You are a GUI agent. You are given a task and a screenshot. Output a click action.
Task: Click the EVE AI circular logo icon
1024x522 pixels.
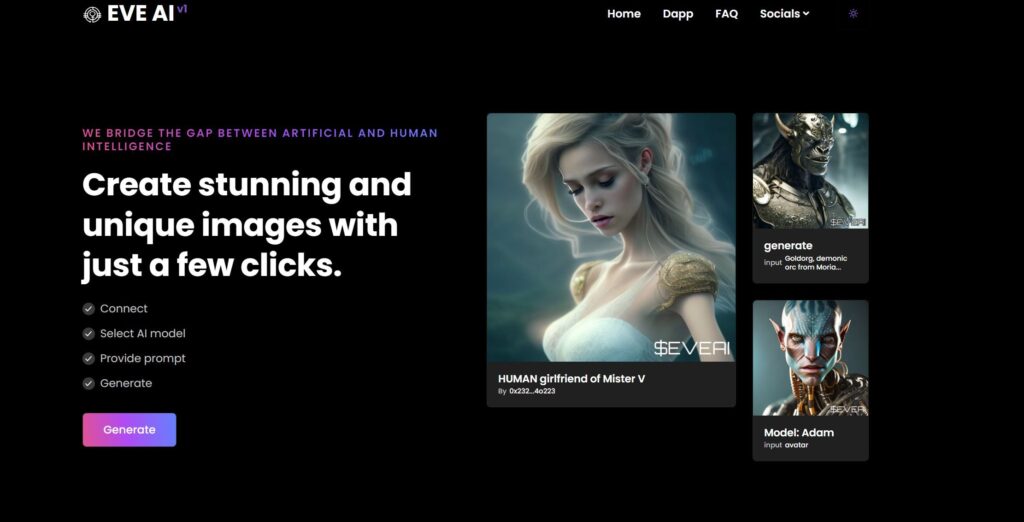coord(92,15)
